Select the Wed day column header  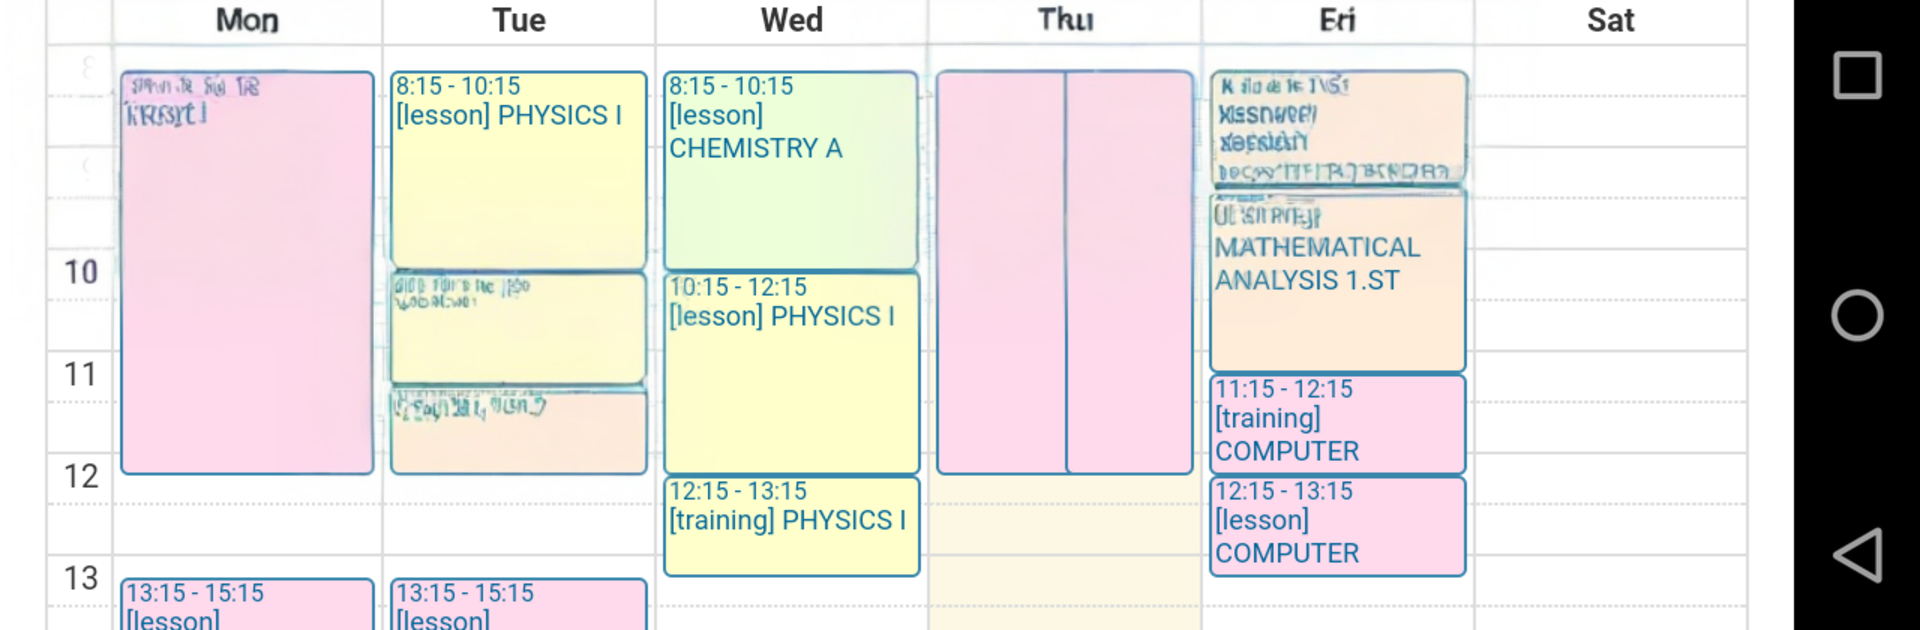791,20
